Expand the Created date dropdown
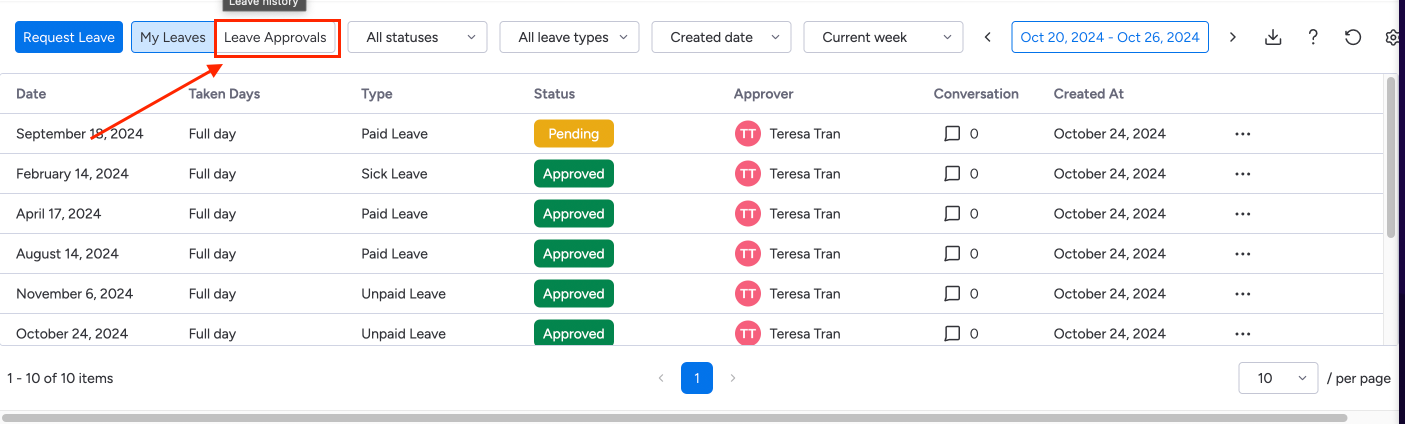 [x=721, y=37]
